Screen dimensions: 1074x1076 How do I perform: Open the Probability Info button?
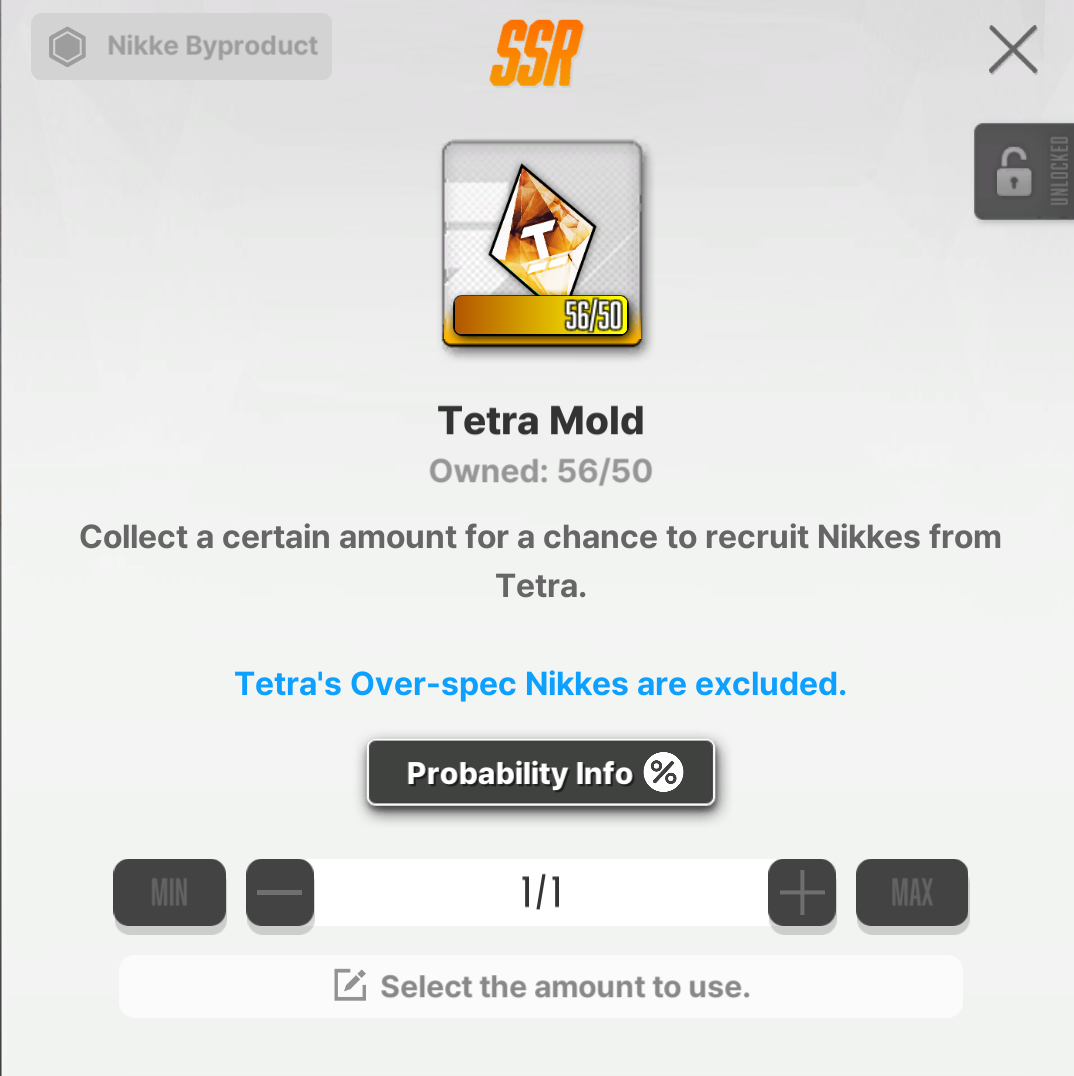click(x=541, y=773)
